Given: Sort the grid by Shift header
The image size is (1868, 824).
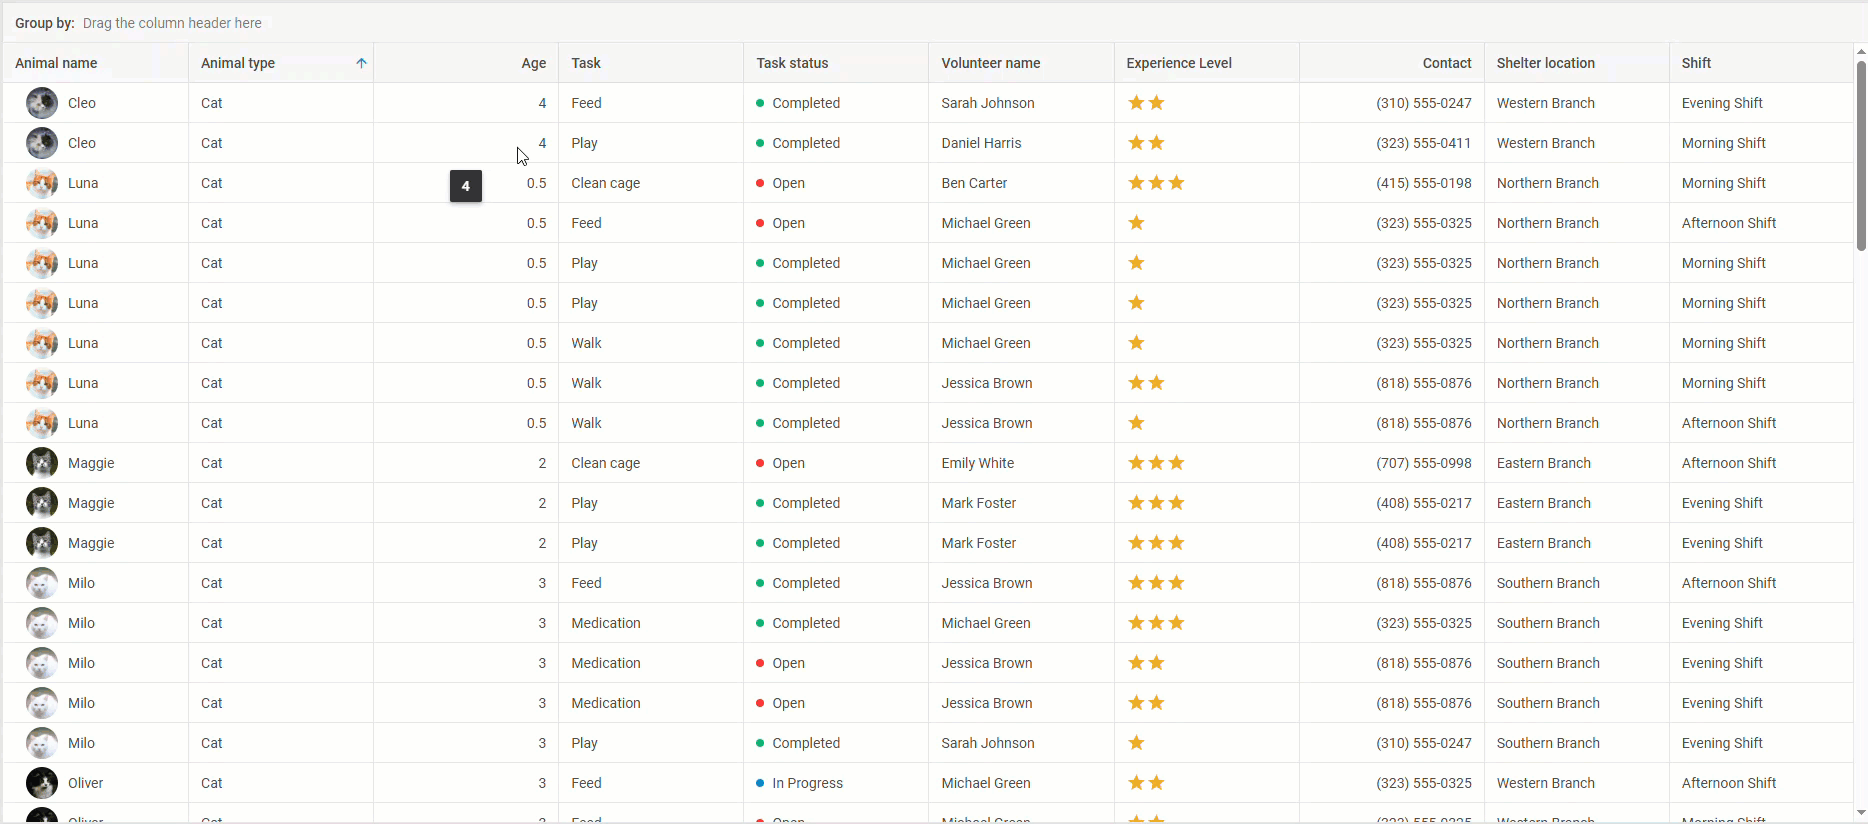Looking at the screenshot, I should (x=1696, y=63).
